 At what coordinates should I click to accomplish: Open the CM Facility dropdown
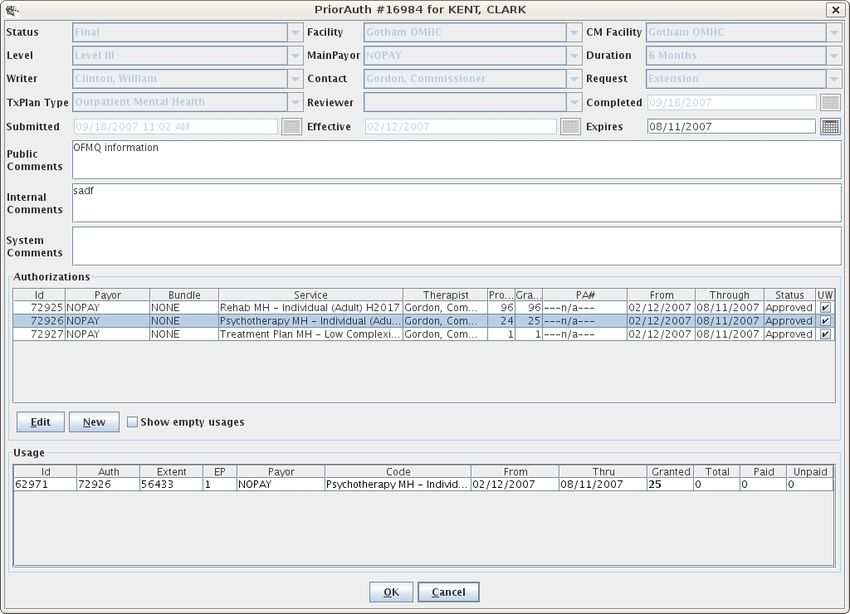(834, 32)
